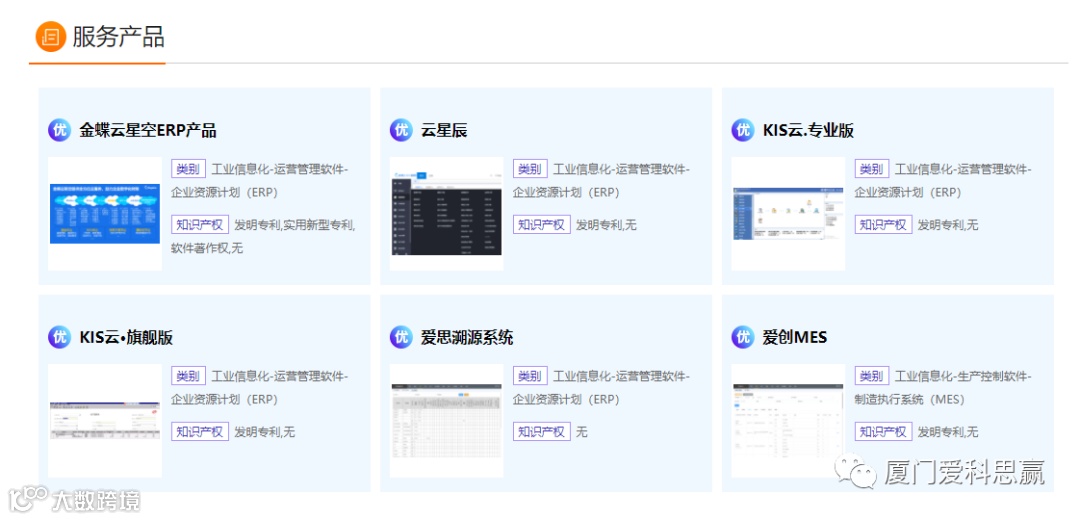The height and width of the screenshot is (520, 1080).
Task: Open the 云星辰 dark screenshot thumbnail
Action: pyautogui.click(x=446, y=214)
